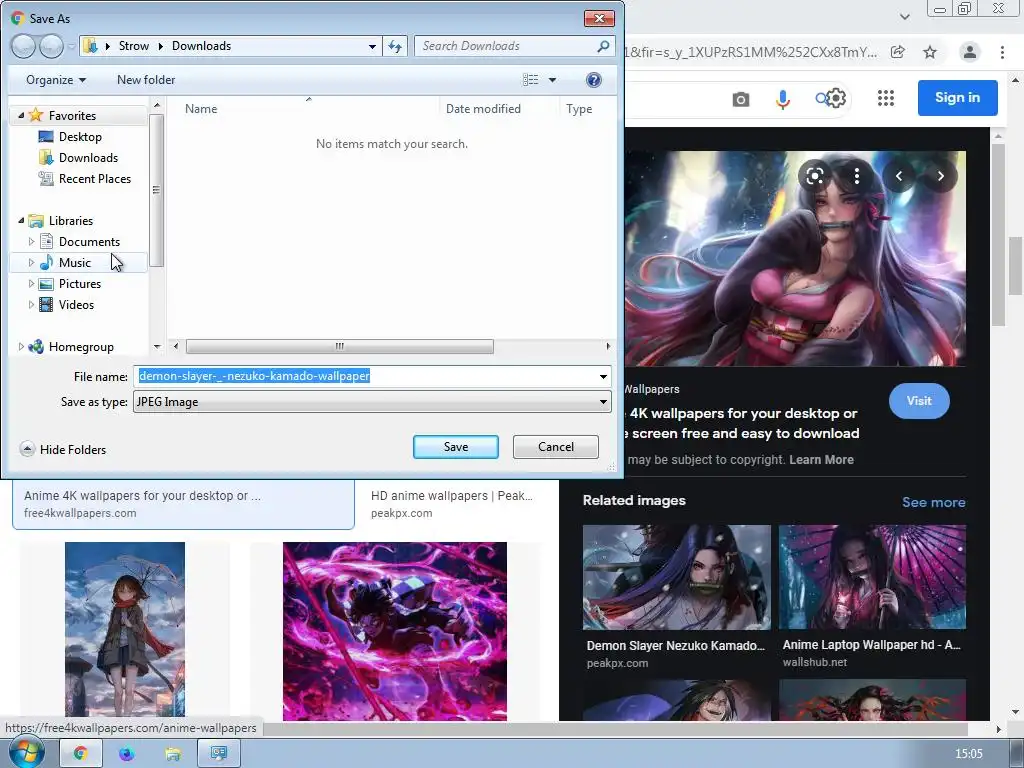Click the refresh button beside the address path

(395, 46)
